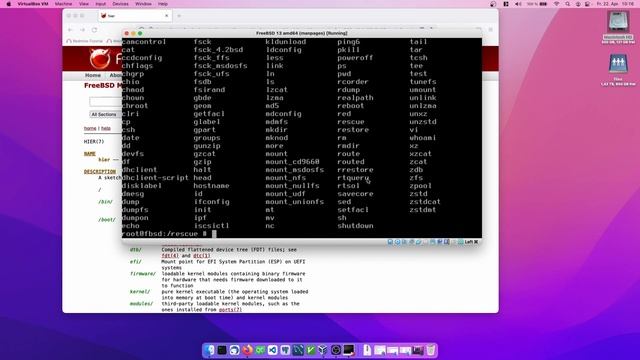Click Home in FreeBSD site navigation

click(x=93, y=75)
